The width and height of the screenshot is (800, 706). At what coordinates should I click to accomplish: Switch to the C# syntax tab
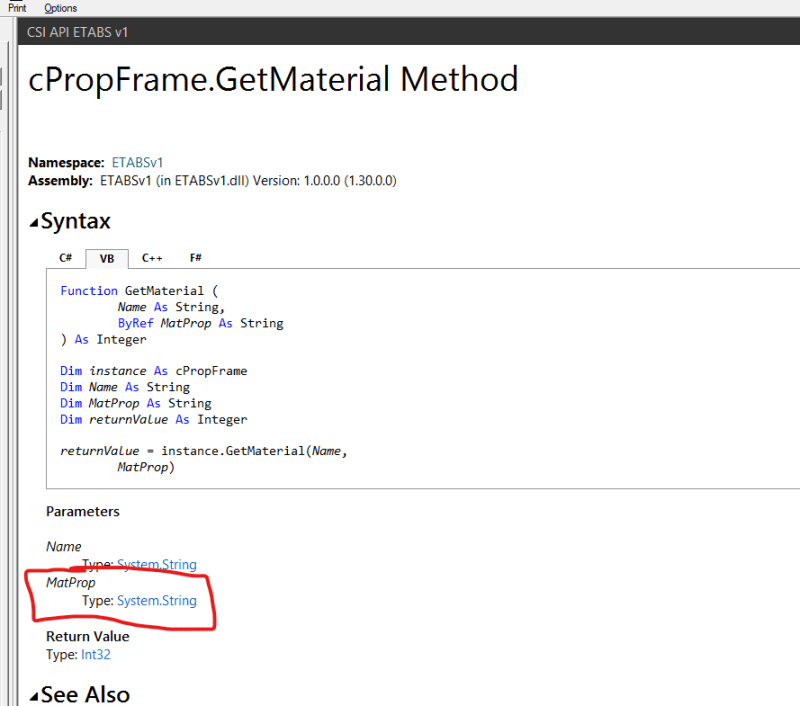coord(65,258)
